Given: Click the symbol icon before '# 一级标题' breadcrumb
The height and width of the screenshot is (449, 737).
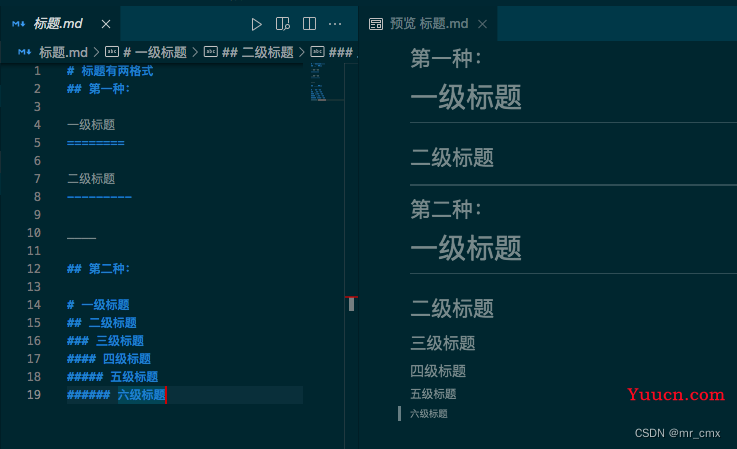Looking at the screenshot, I should (112, 52).
